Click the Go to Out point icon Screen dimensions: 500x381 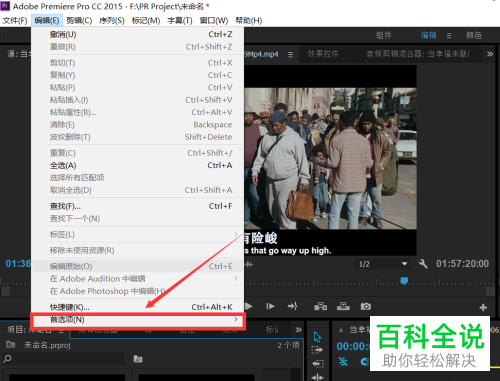pos(292,306)
